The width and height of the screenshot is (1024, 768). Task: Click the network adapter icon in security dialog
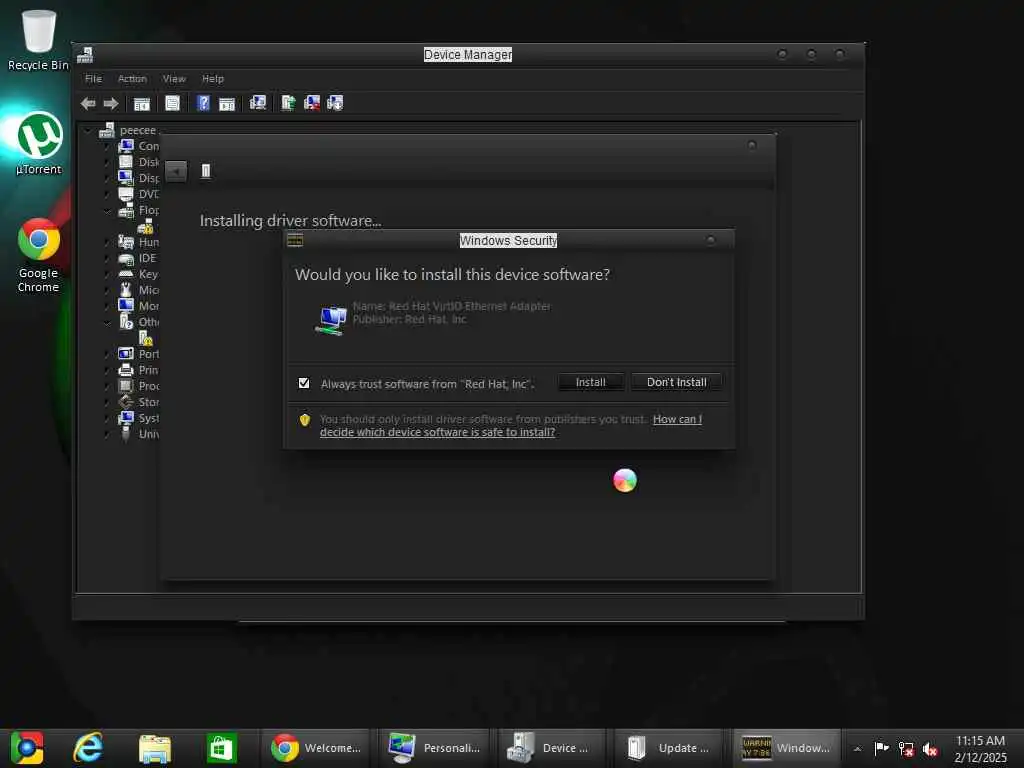[331, 320]
